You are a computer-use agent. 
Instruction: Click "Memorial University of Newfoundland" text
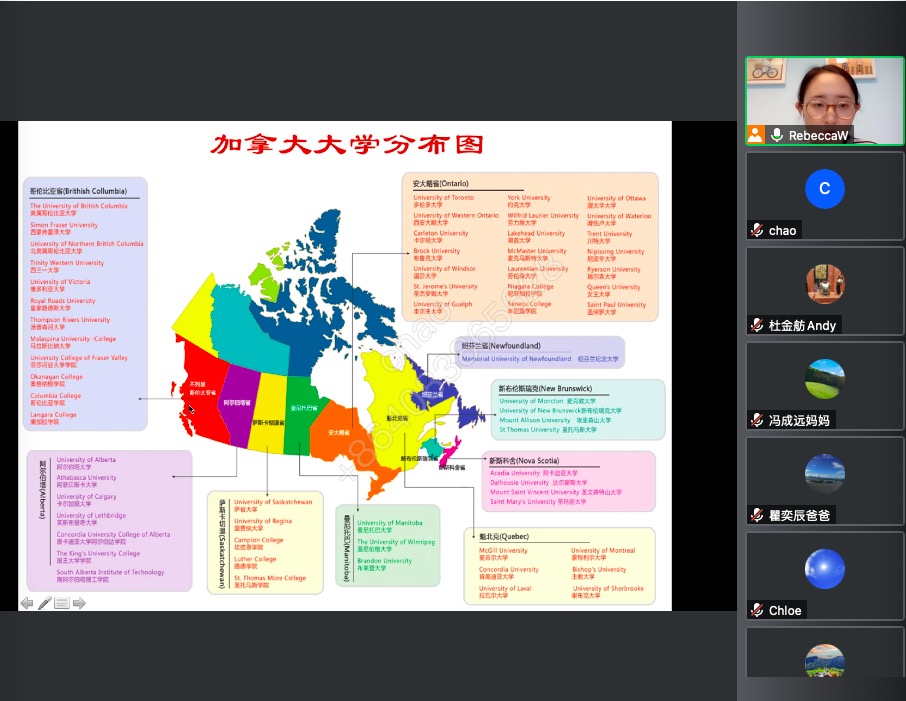517,359
